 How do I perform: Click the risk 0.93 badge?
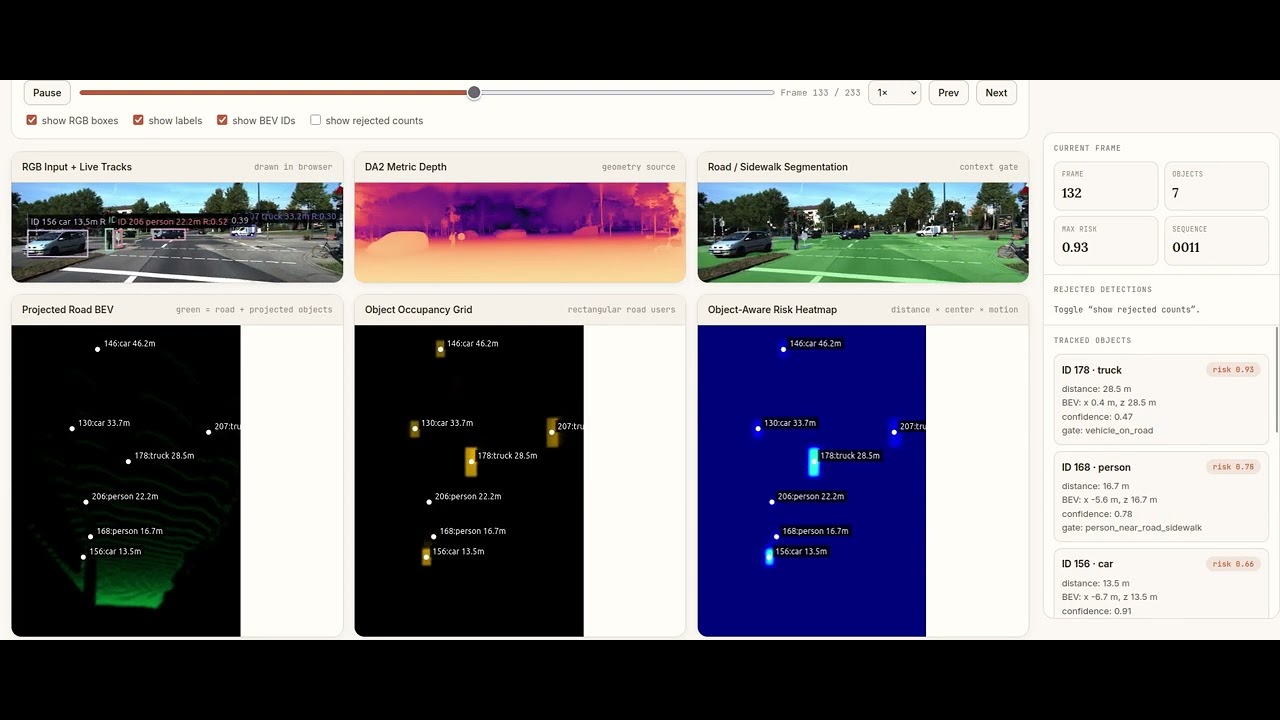pos(1233,370)
